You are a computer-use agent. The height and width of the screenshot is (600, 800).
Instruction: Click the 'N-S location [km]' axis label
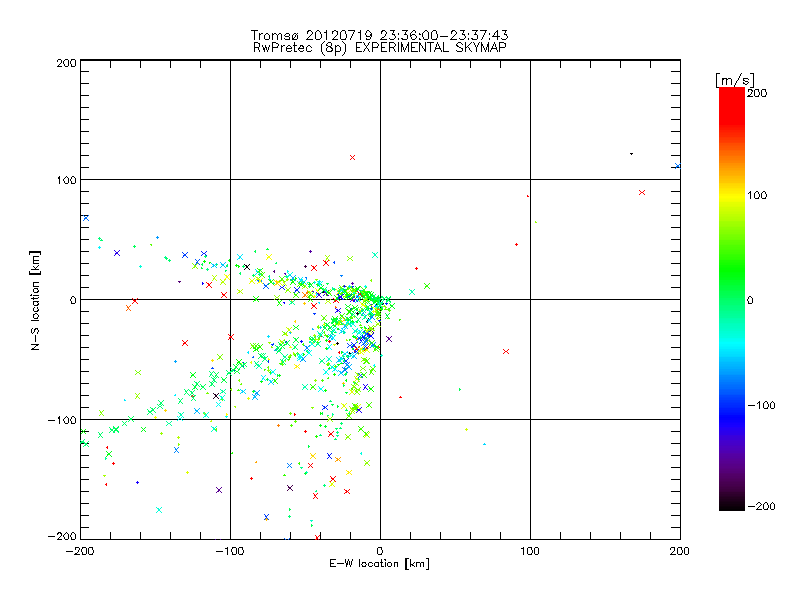coord(35,301)
